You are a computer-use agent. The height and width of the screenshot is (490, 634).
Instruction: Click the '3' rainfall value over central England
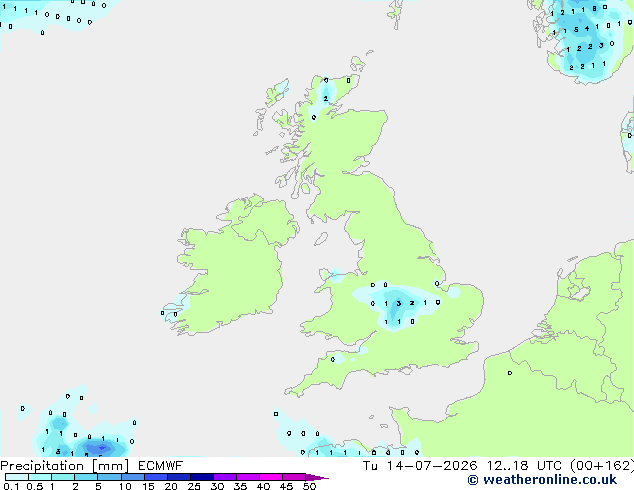(x=399, y=303)
